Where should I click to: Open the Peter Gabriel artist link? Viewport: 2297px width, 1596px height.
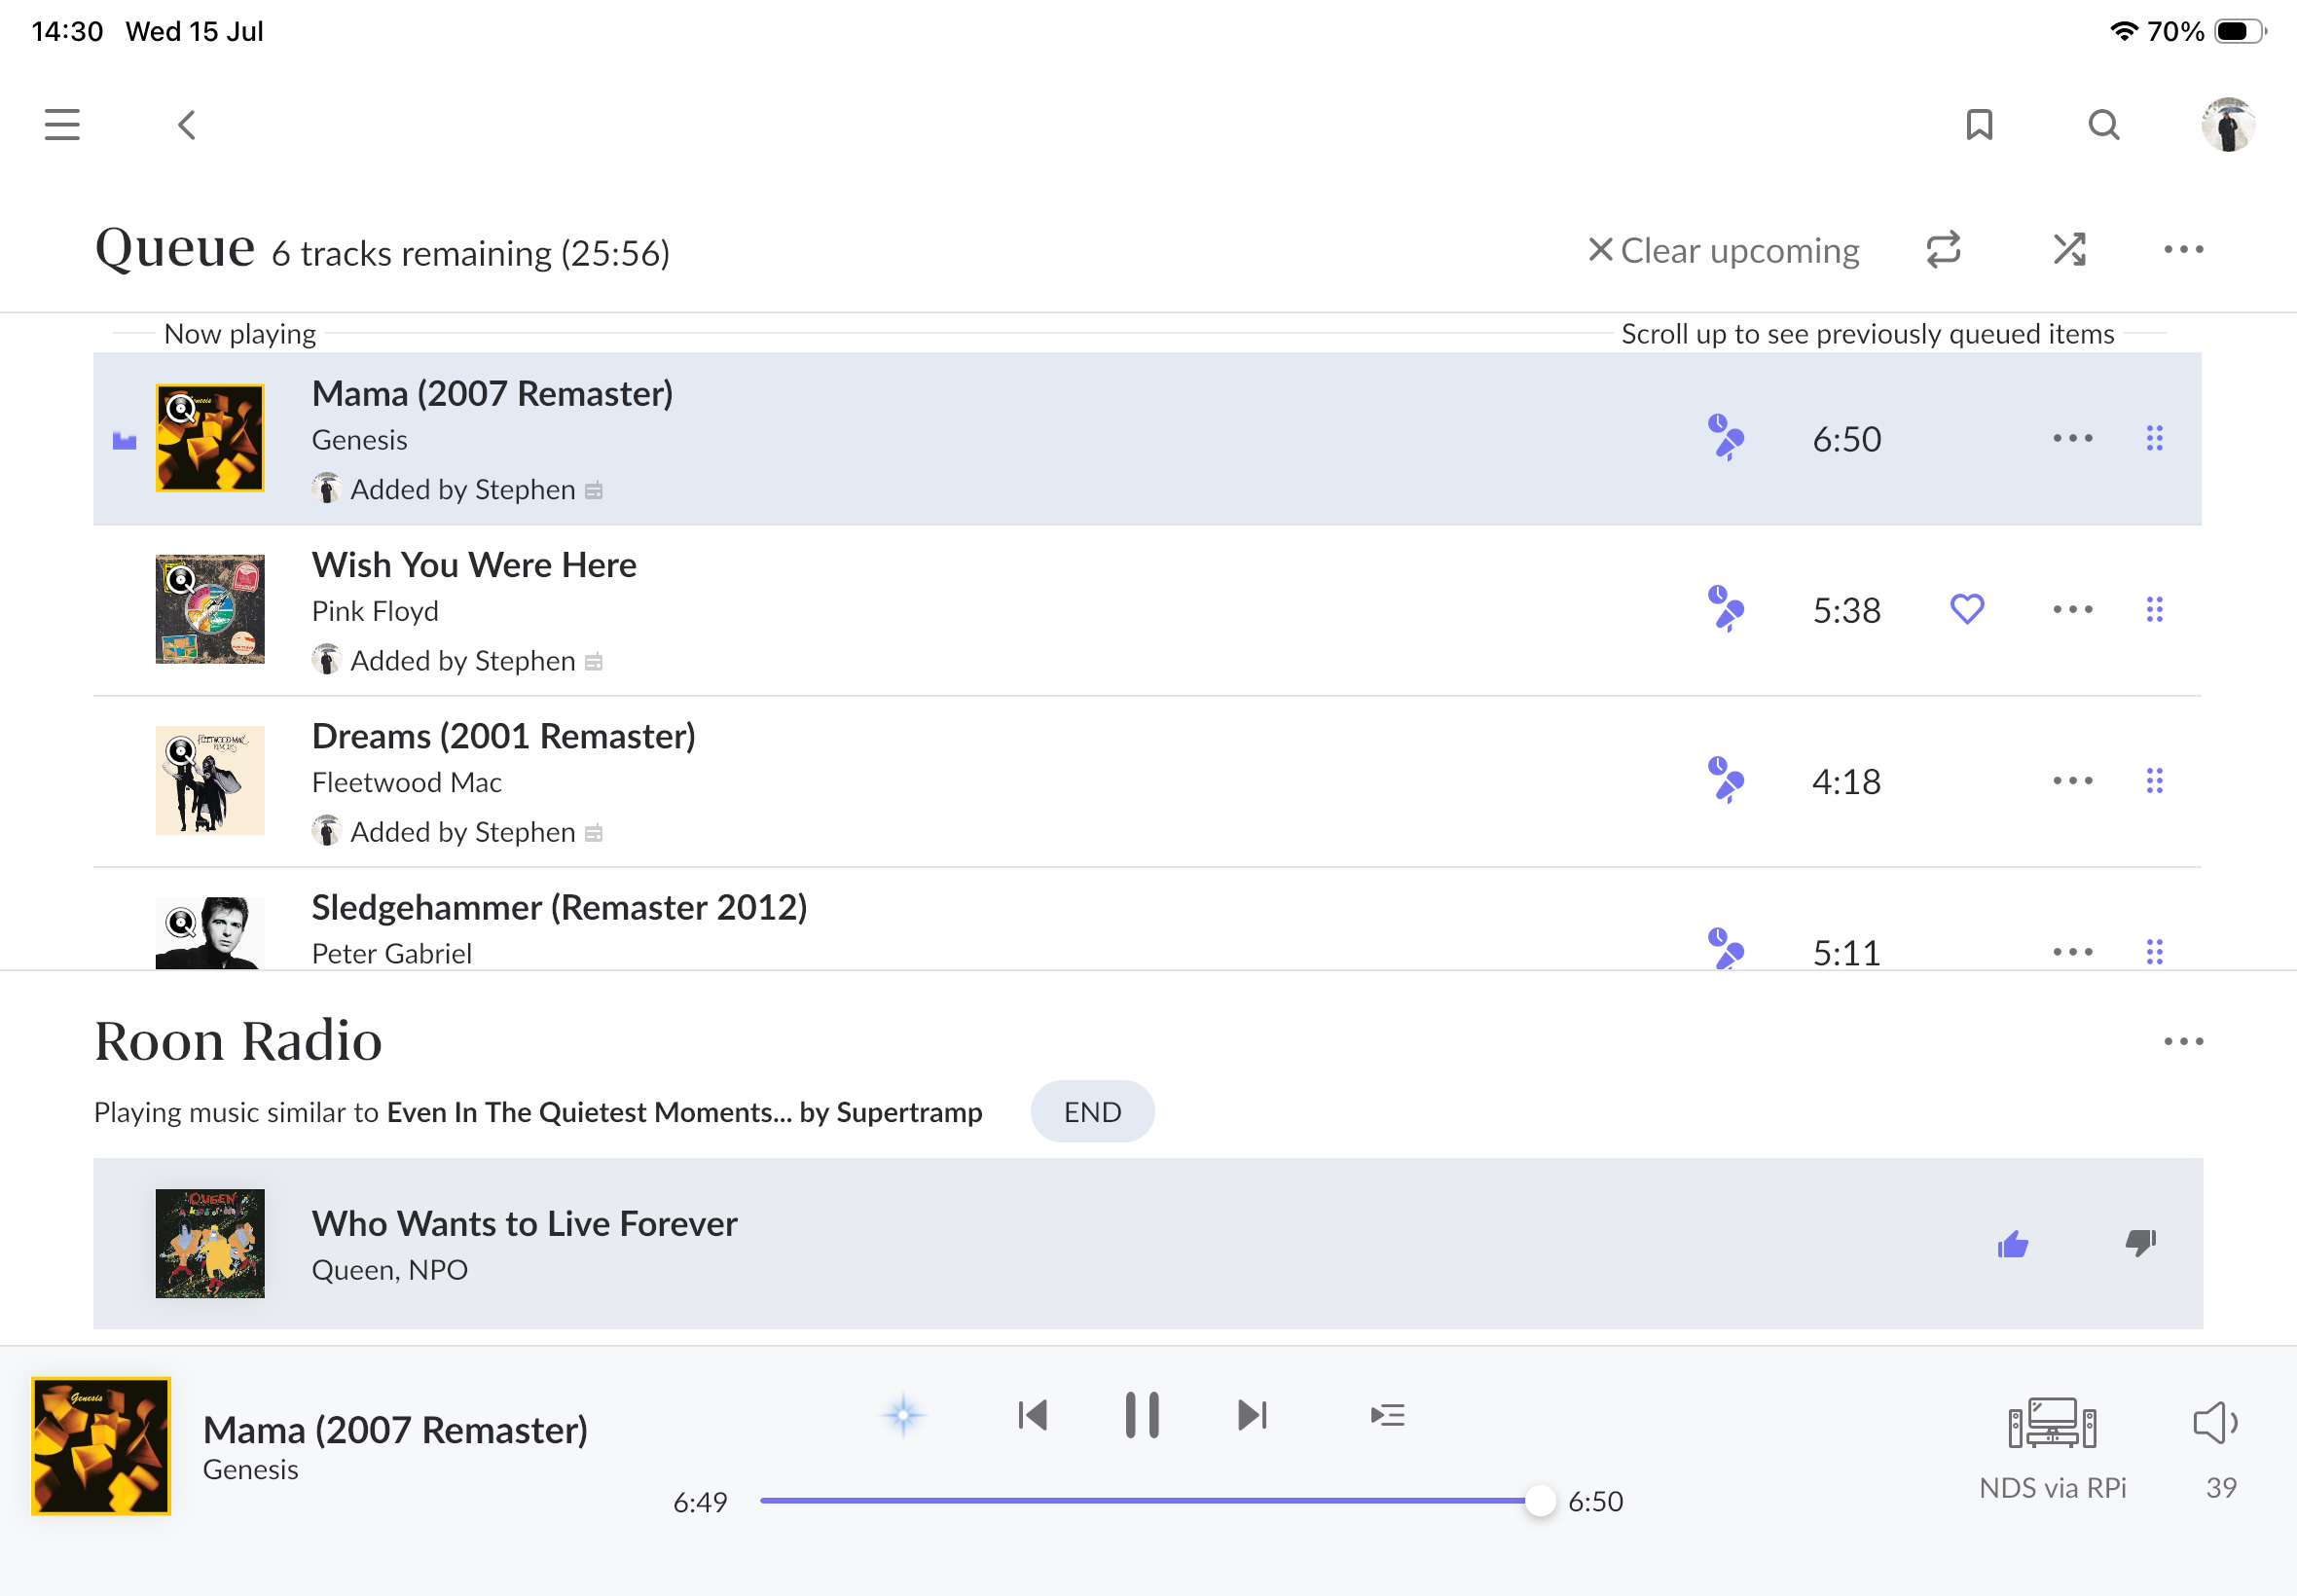tap(392, 953)
